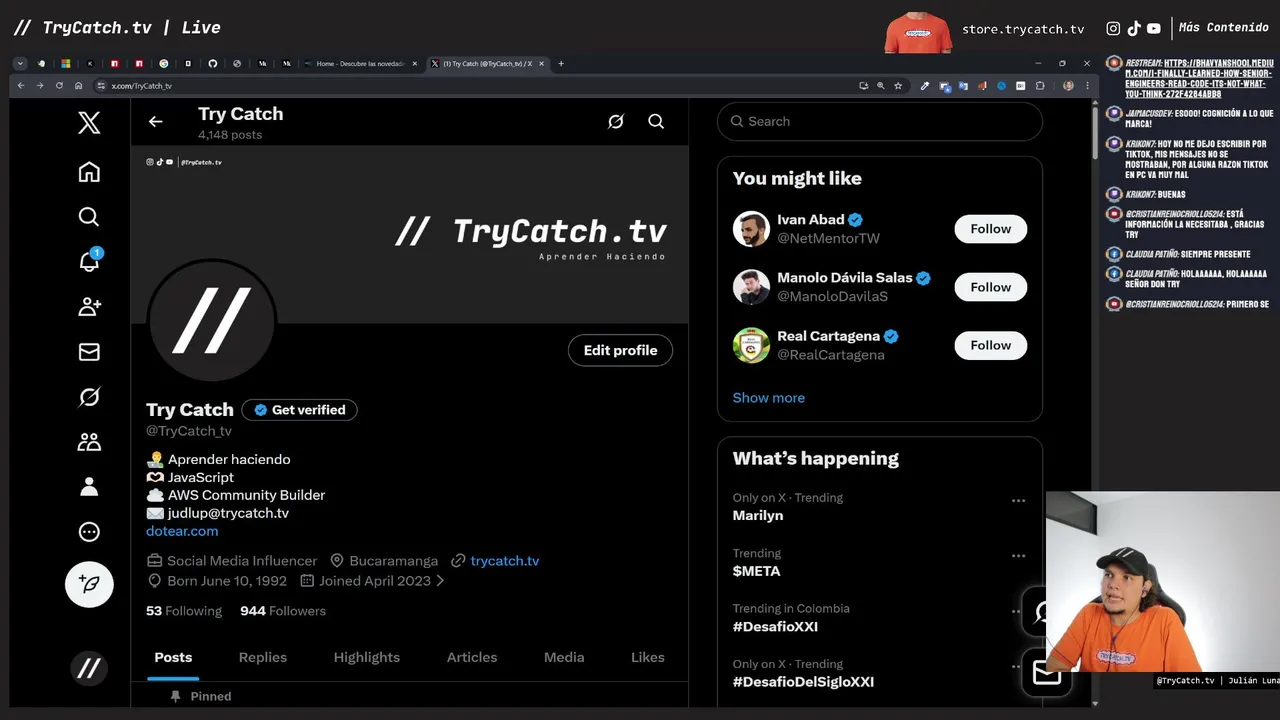Open more options for Marilyn trend
1280x720 pixels.
point(1018,500)
